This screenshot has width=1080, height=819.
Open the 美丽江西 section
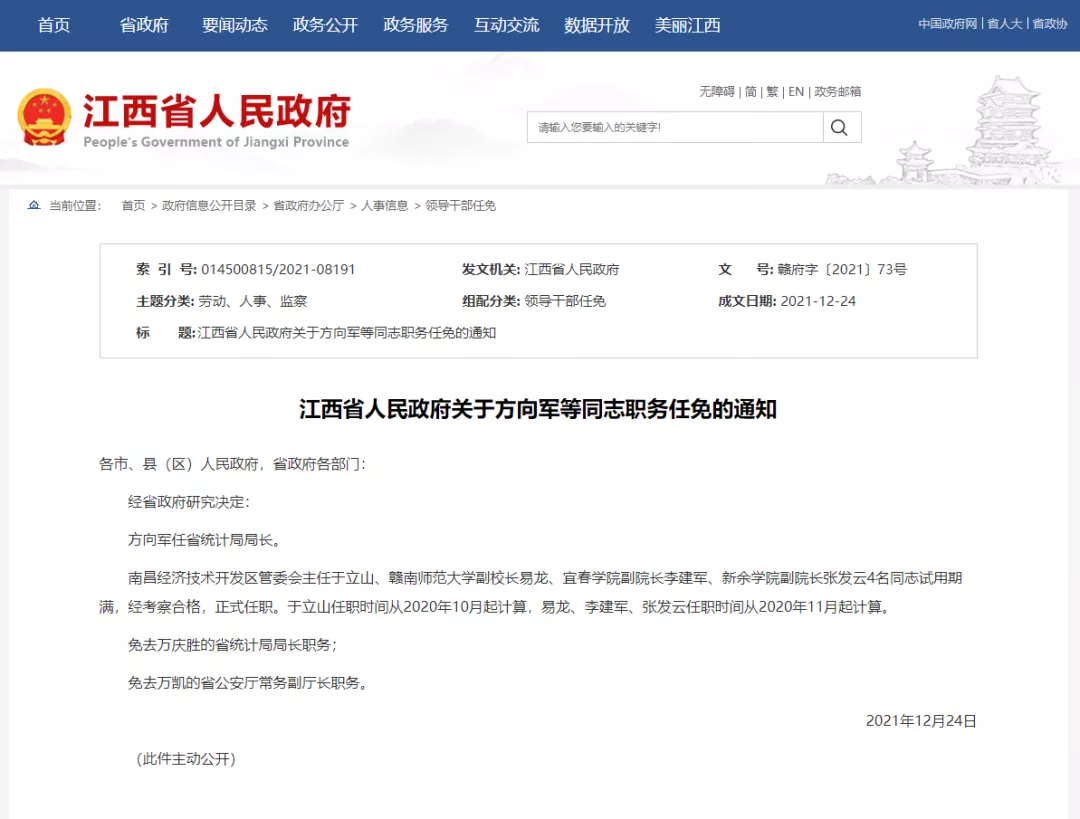[687, 26]
